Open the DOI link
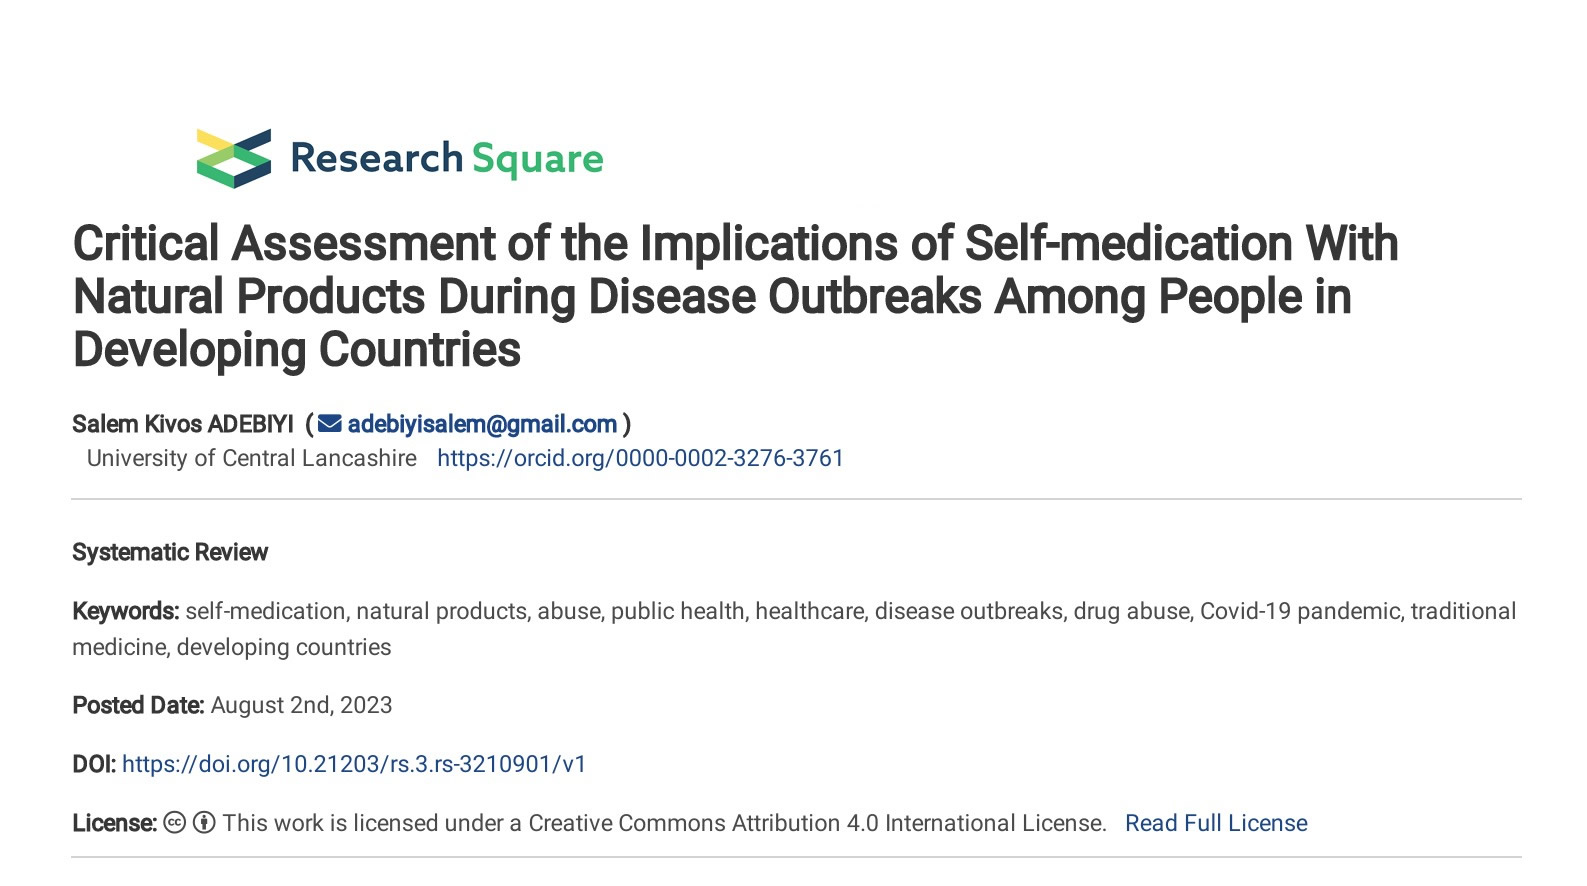The height and width of the screenshot is (886, 1587). (x=354, y=764)
